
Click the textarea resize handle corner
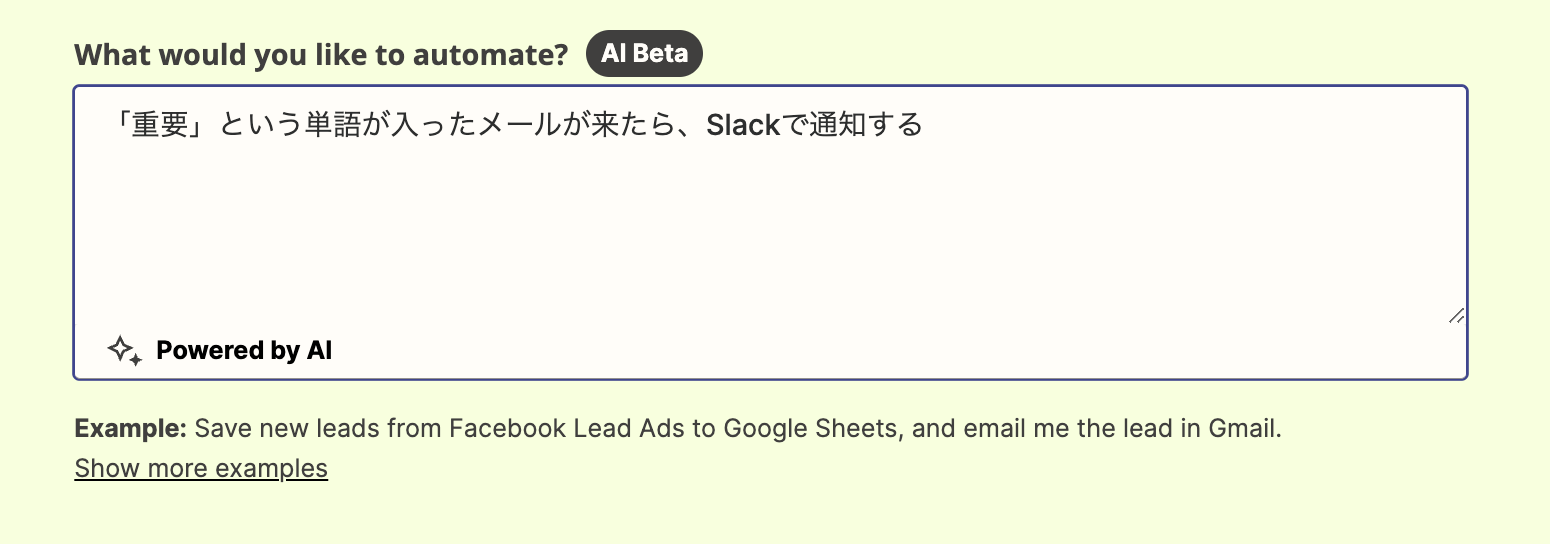tap(1457, 316)
